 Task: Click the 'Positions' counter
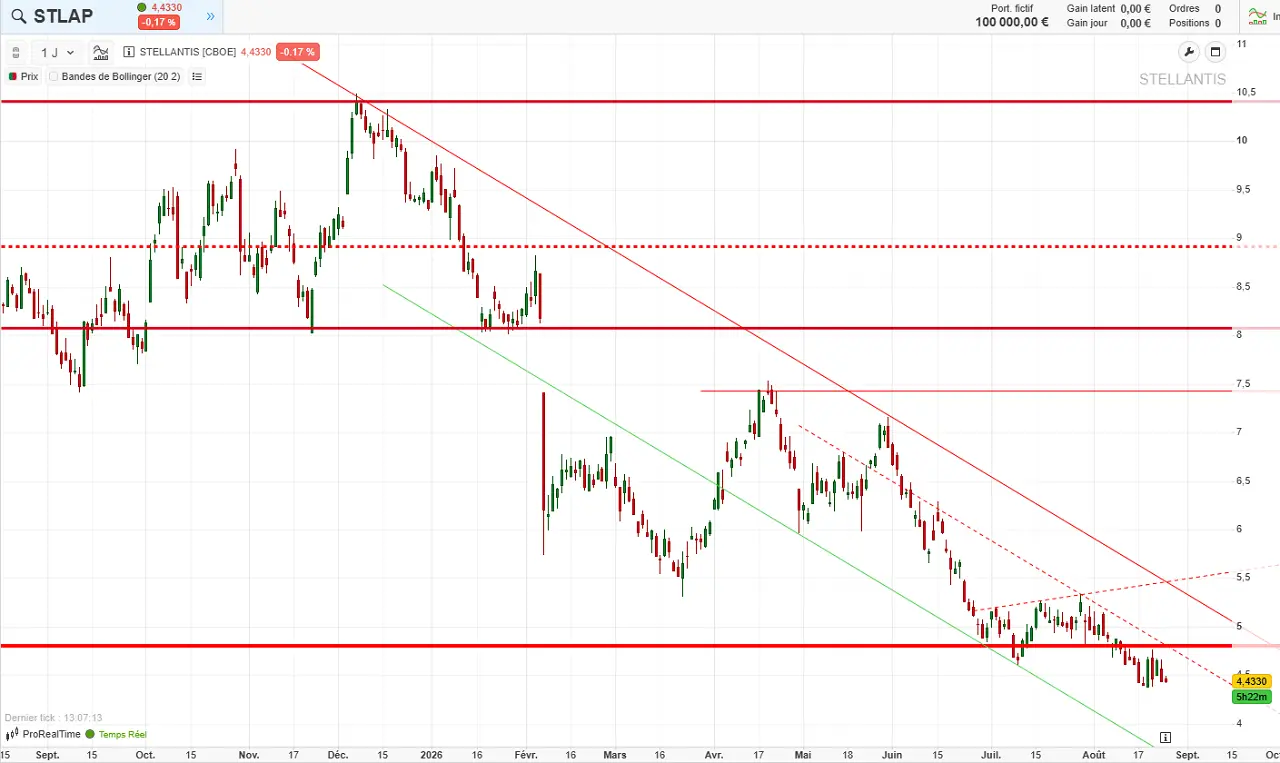1195,23
